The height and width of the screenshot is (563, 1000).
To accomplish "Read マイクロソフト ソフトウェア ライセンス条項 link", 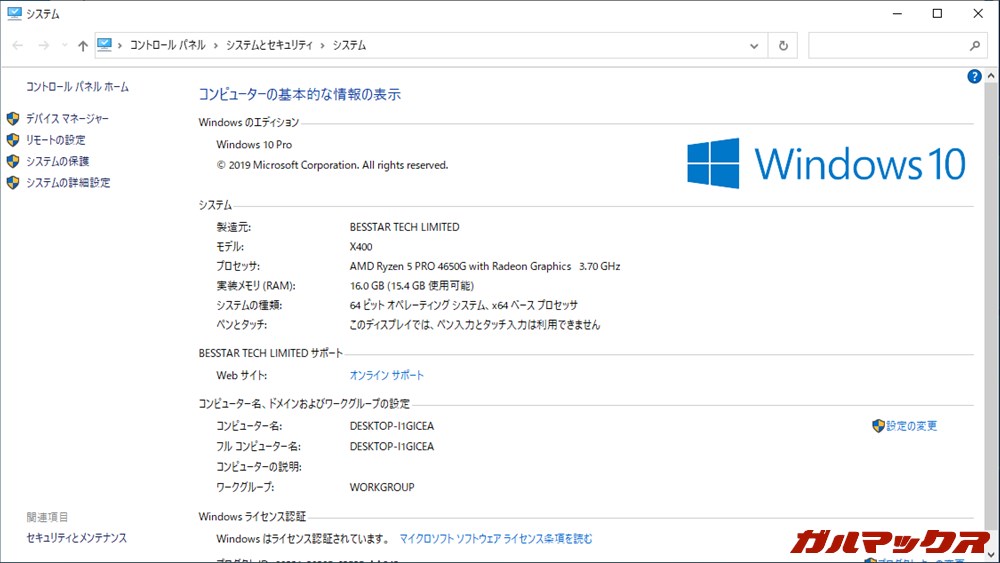I will (496, 539).
